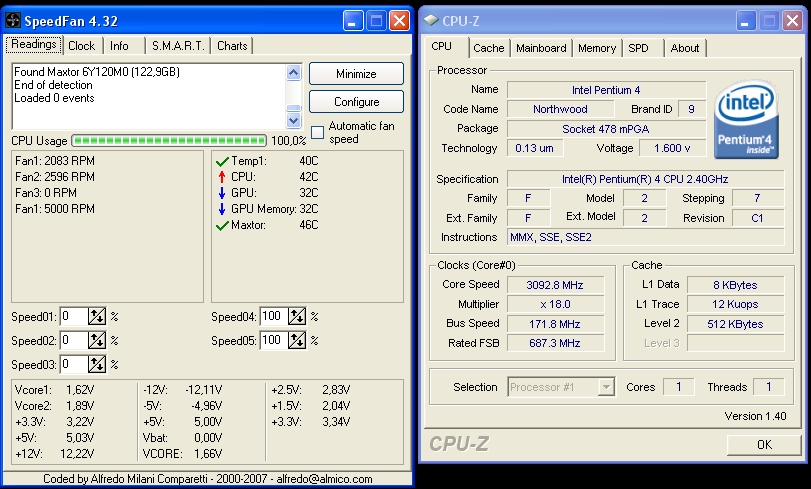The height and width of the screenshot is (489, 811).
Task: Click the Found Maxtor 6Y120M0 log line
Action: click(97, 71)
